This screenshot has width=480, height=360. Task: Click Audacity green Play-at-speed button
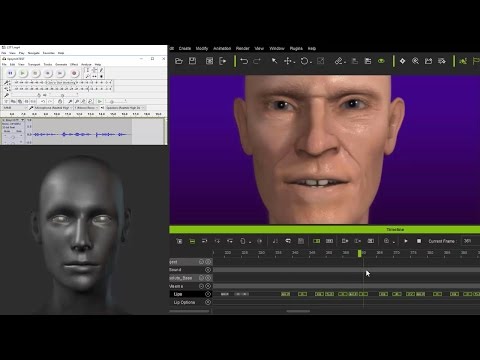[x=100, y=101]
